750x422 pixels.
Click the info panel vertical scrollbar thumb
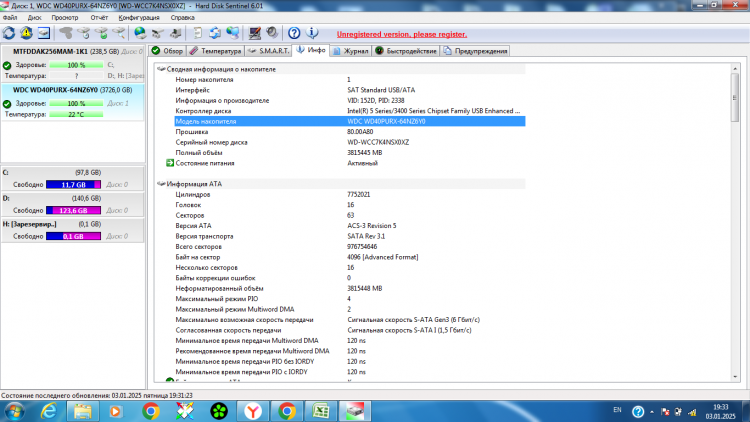tap(735, 98)
